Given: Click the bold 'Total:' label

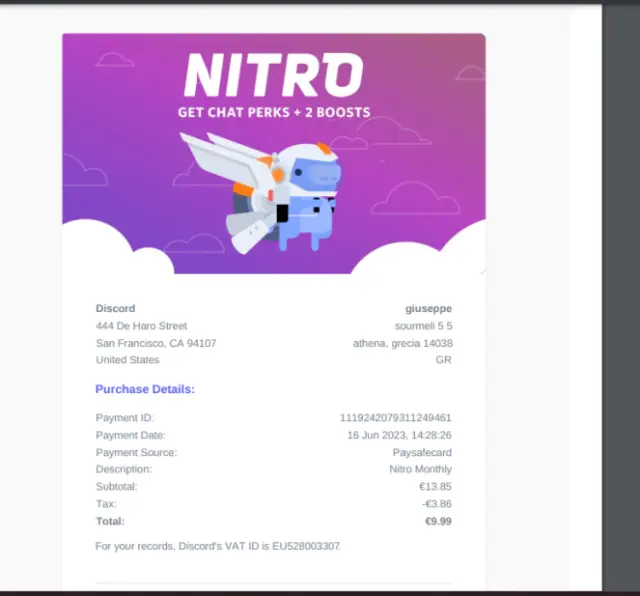Looking at the screenshot, I should pyautogui.click(x=110, y=521).
